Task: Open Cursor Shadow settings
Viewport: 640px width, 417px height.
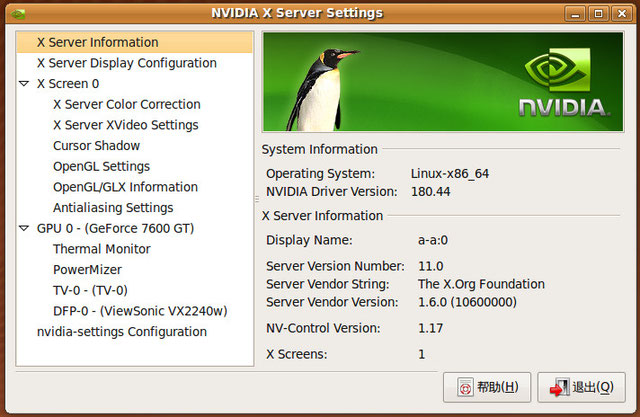Action: point(96,146)
